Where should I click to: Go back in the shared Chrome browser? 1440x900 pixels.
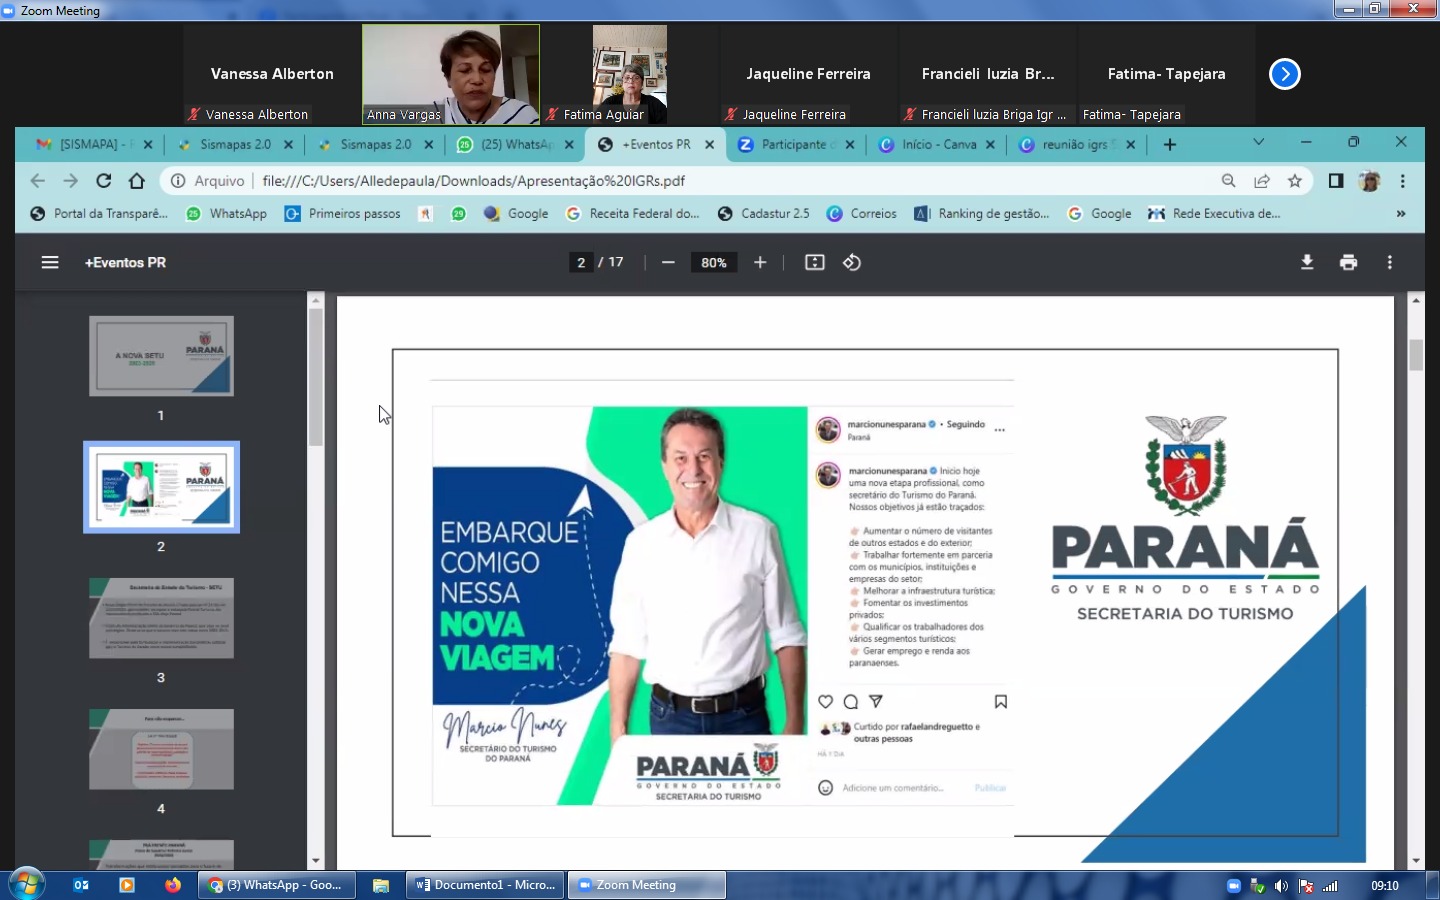38,181
